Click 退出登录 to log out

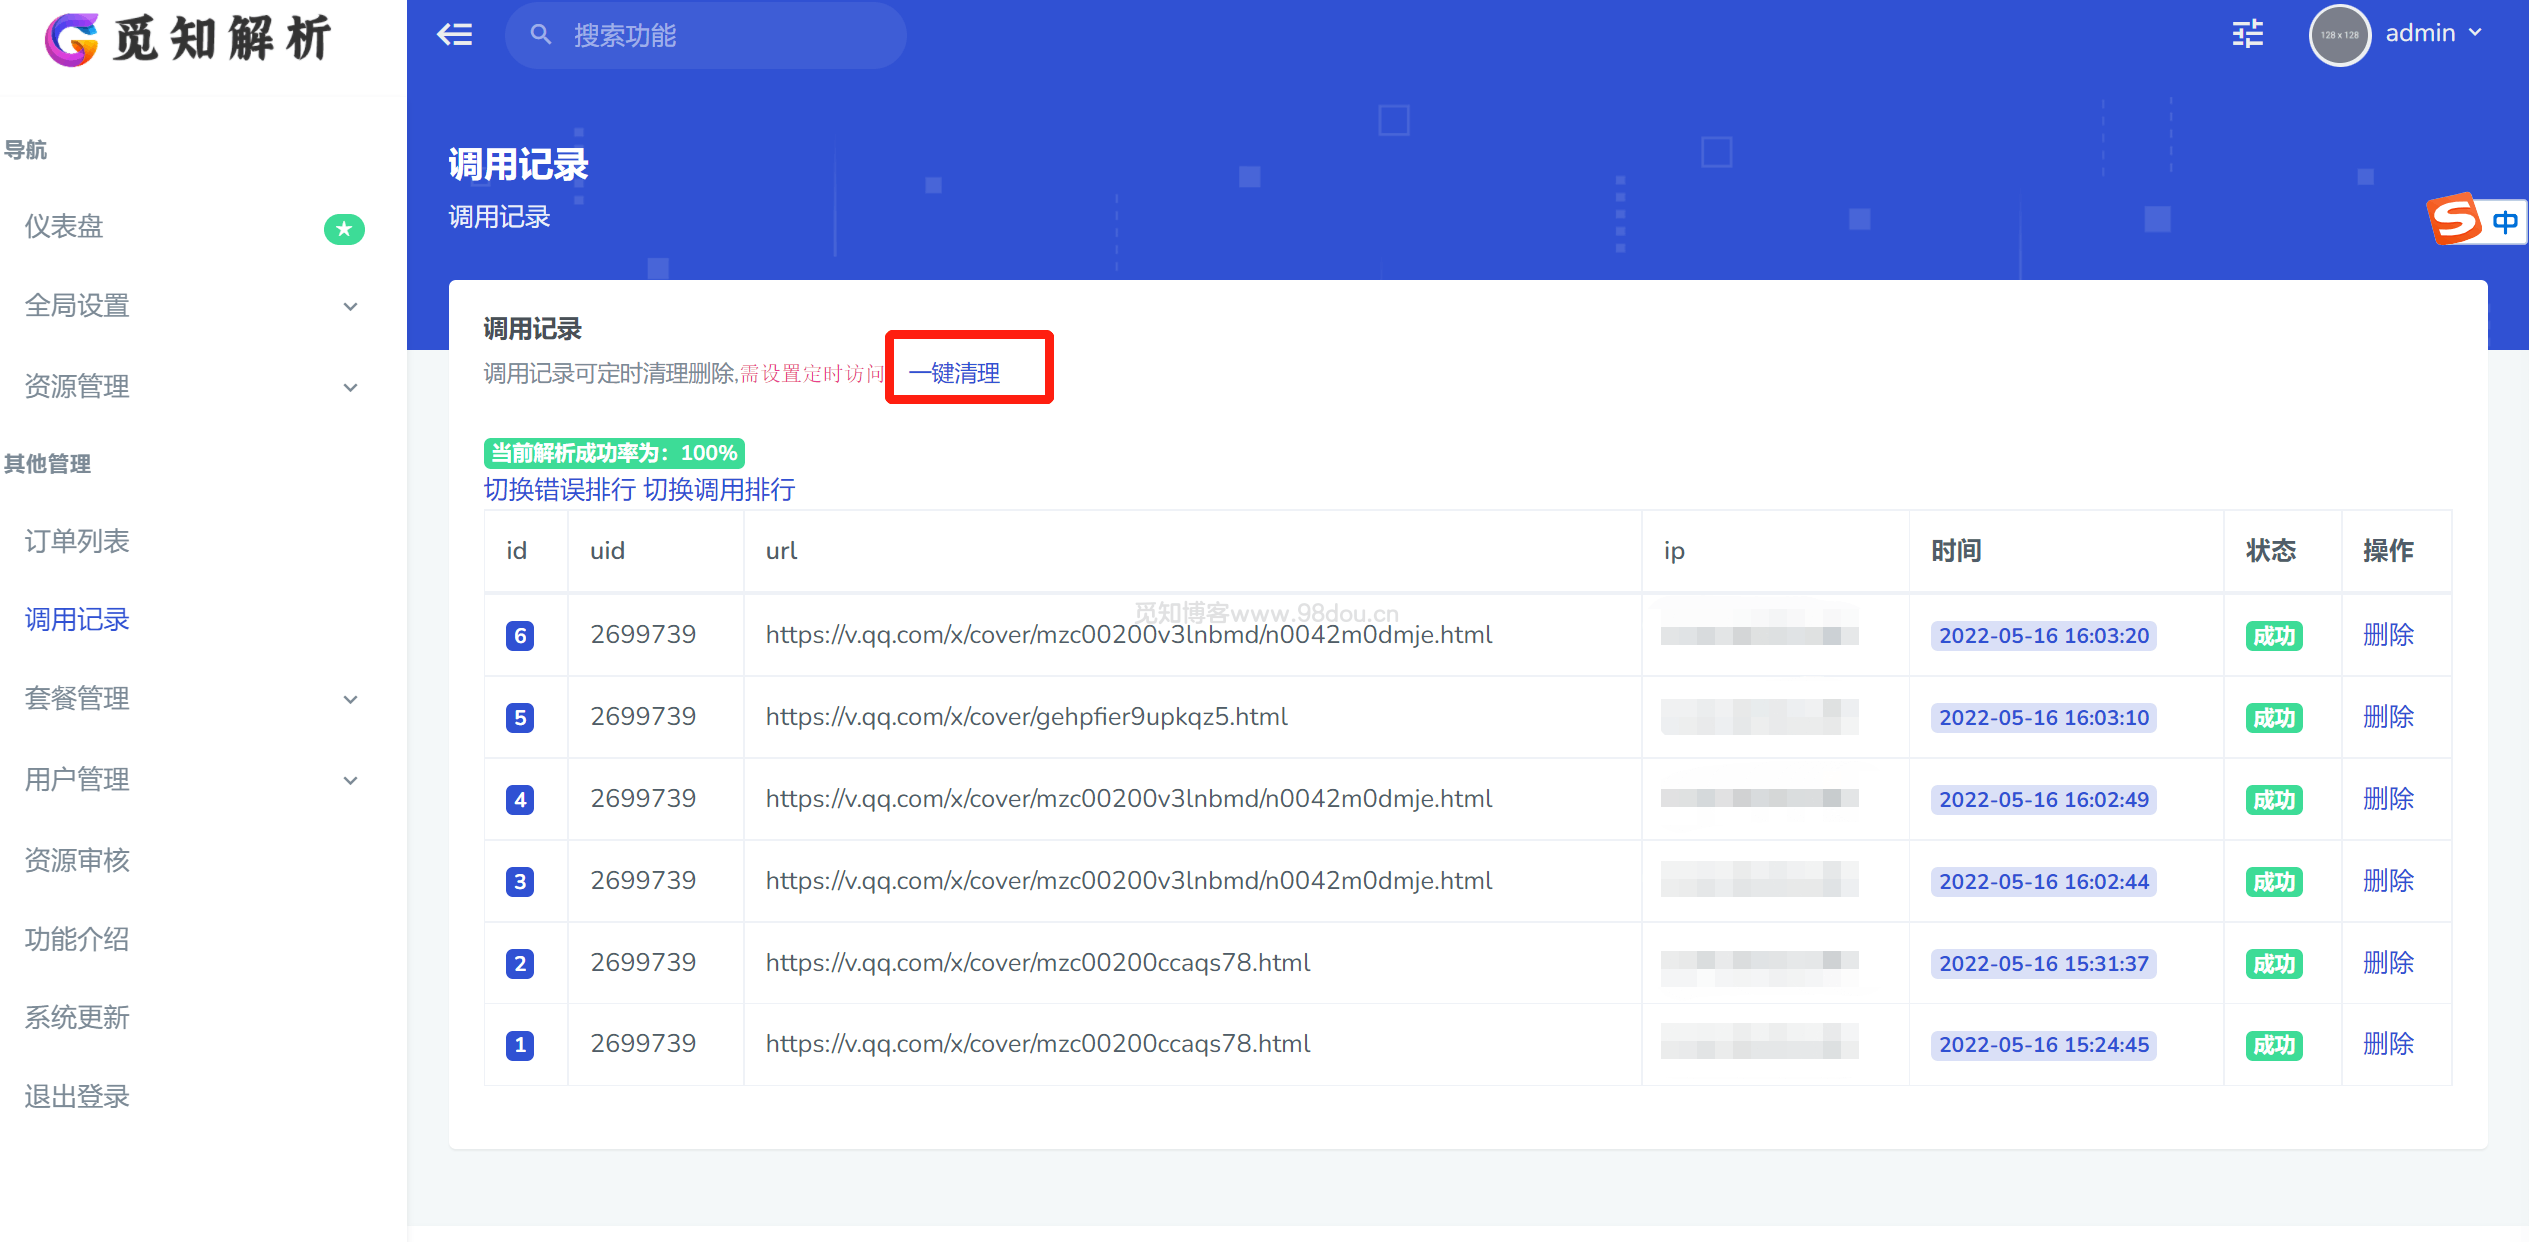pyautogui.click(x=77, y=1096)
